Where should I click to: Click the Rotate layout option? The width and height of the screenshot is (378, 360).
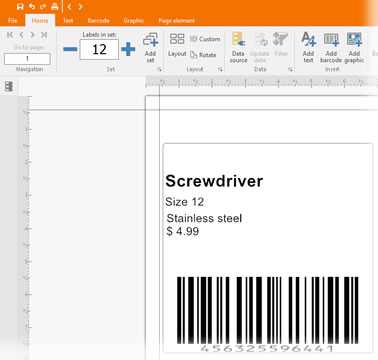tap(203, 55)
